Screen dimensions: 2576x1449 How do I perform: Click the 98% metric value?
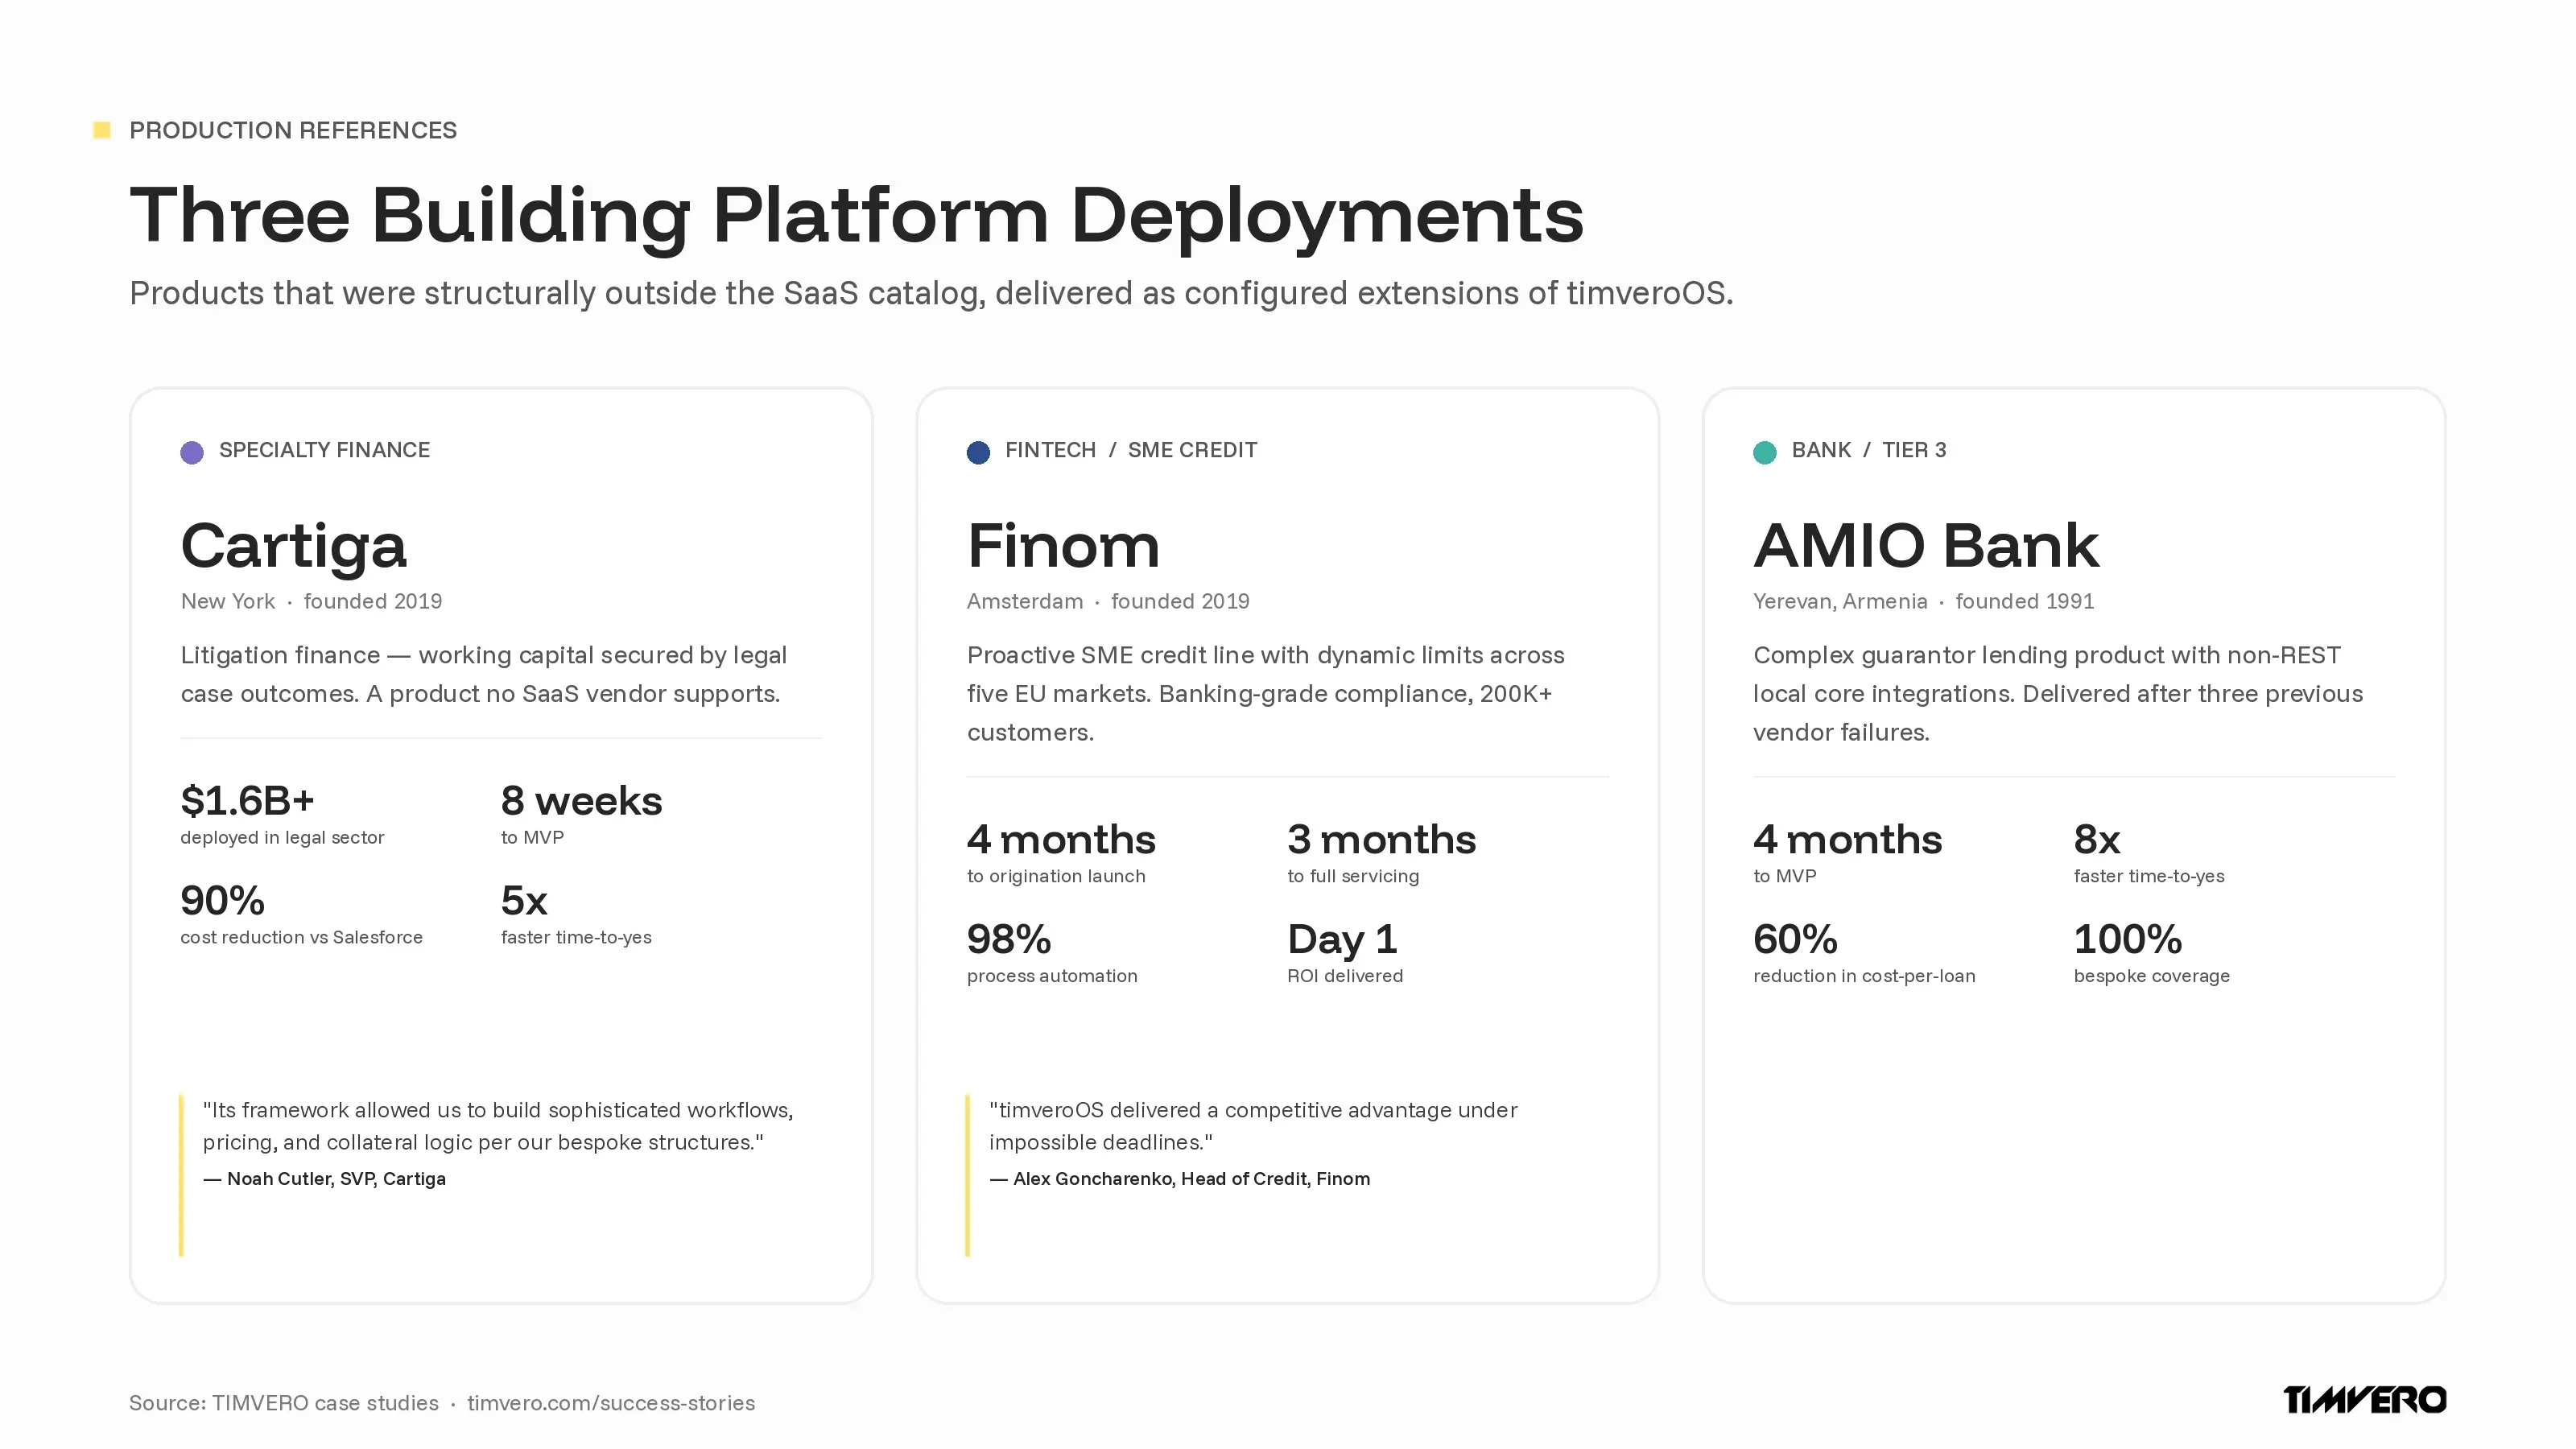tap(1009, 940)
